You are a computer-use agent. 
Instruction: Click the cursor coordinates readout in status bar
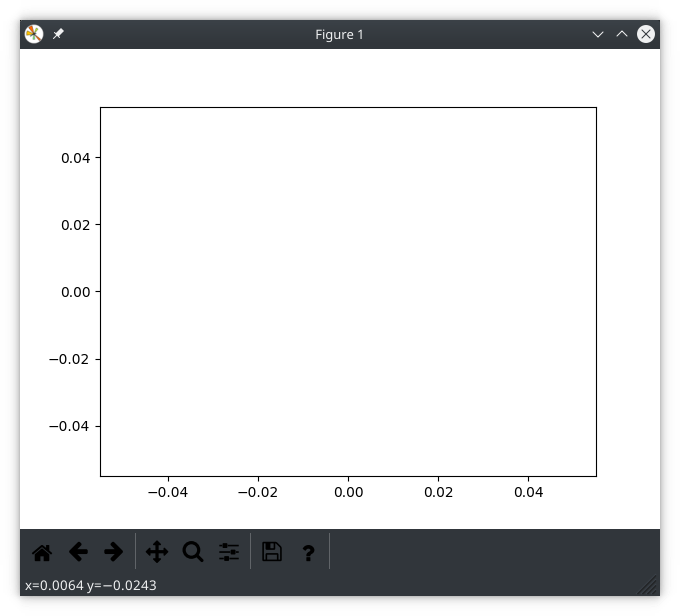[x=91, y=586]
